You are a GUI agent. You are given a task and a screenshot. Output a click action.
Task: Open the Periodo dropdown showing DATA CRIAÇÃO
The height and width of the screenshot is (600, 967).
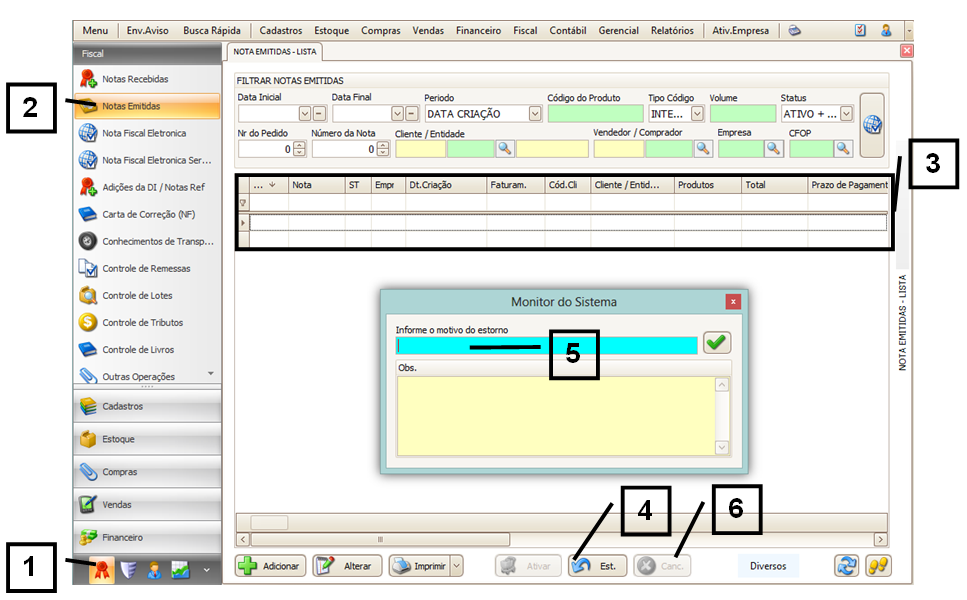point(534,114)
